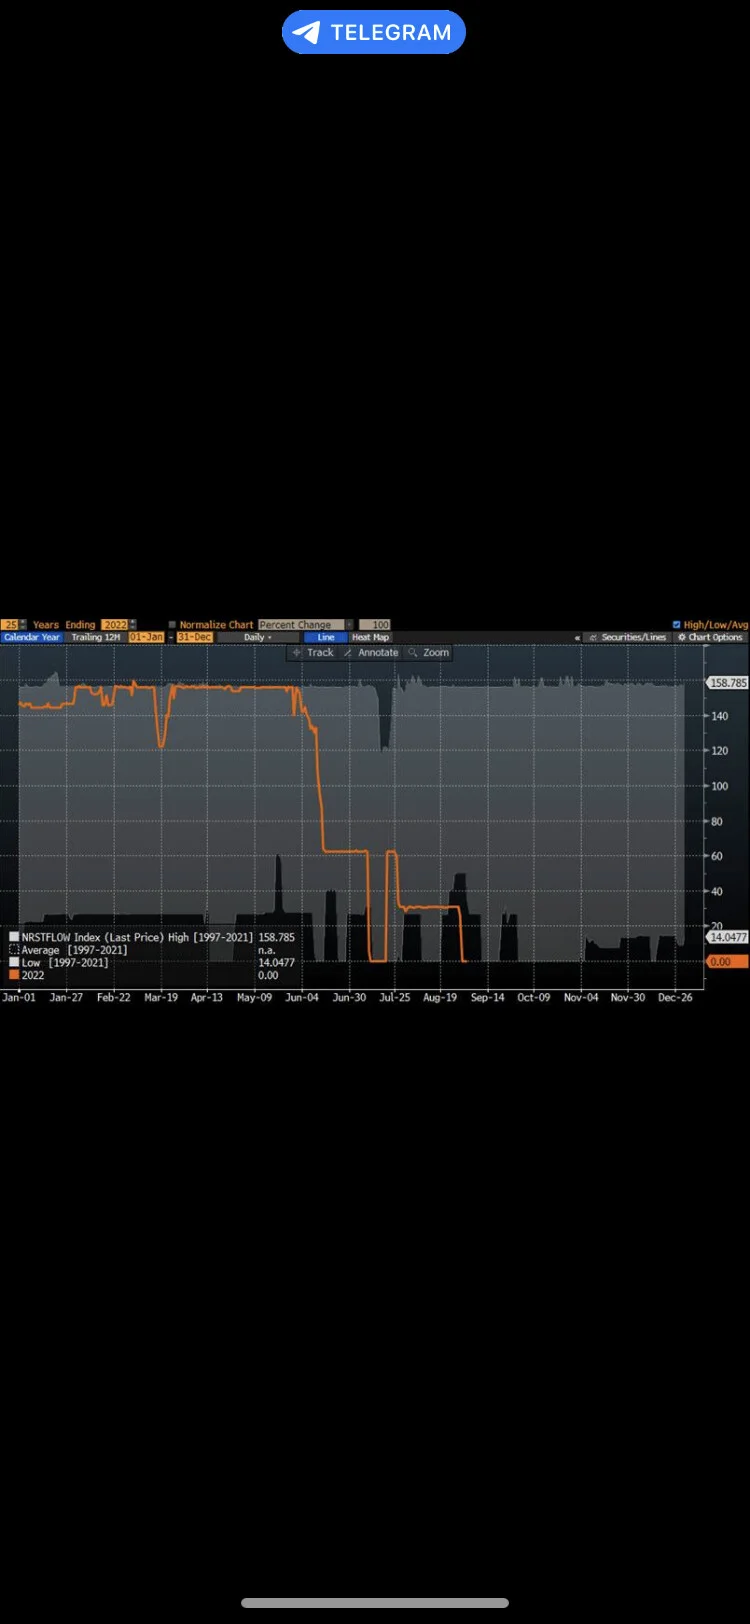The image size is (750, 1624).
Task: Activate the Track crosshair tool
Action: [312, 652]
